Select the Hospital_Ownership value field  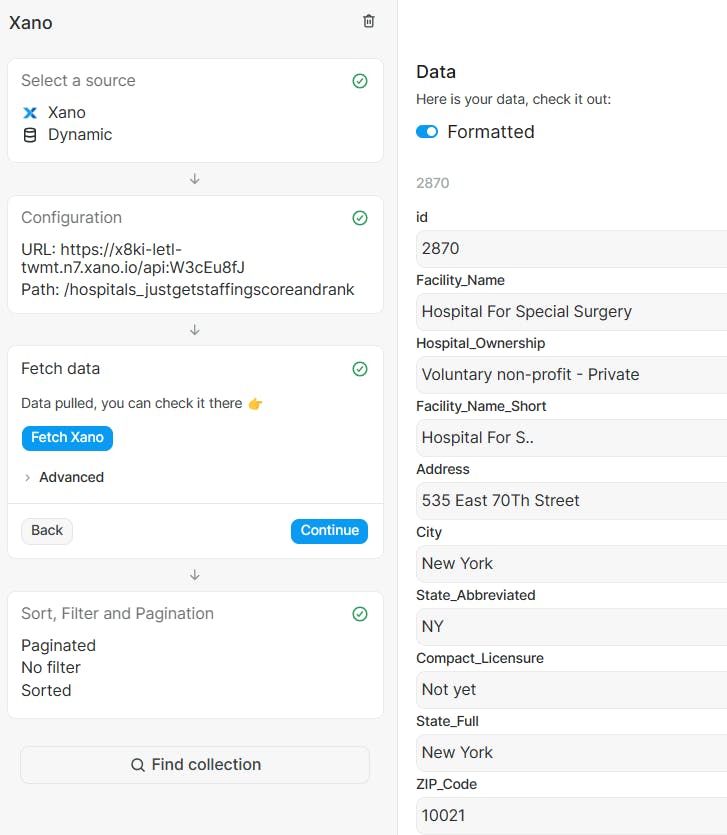570,375
